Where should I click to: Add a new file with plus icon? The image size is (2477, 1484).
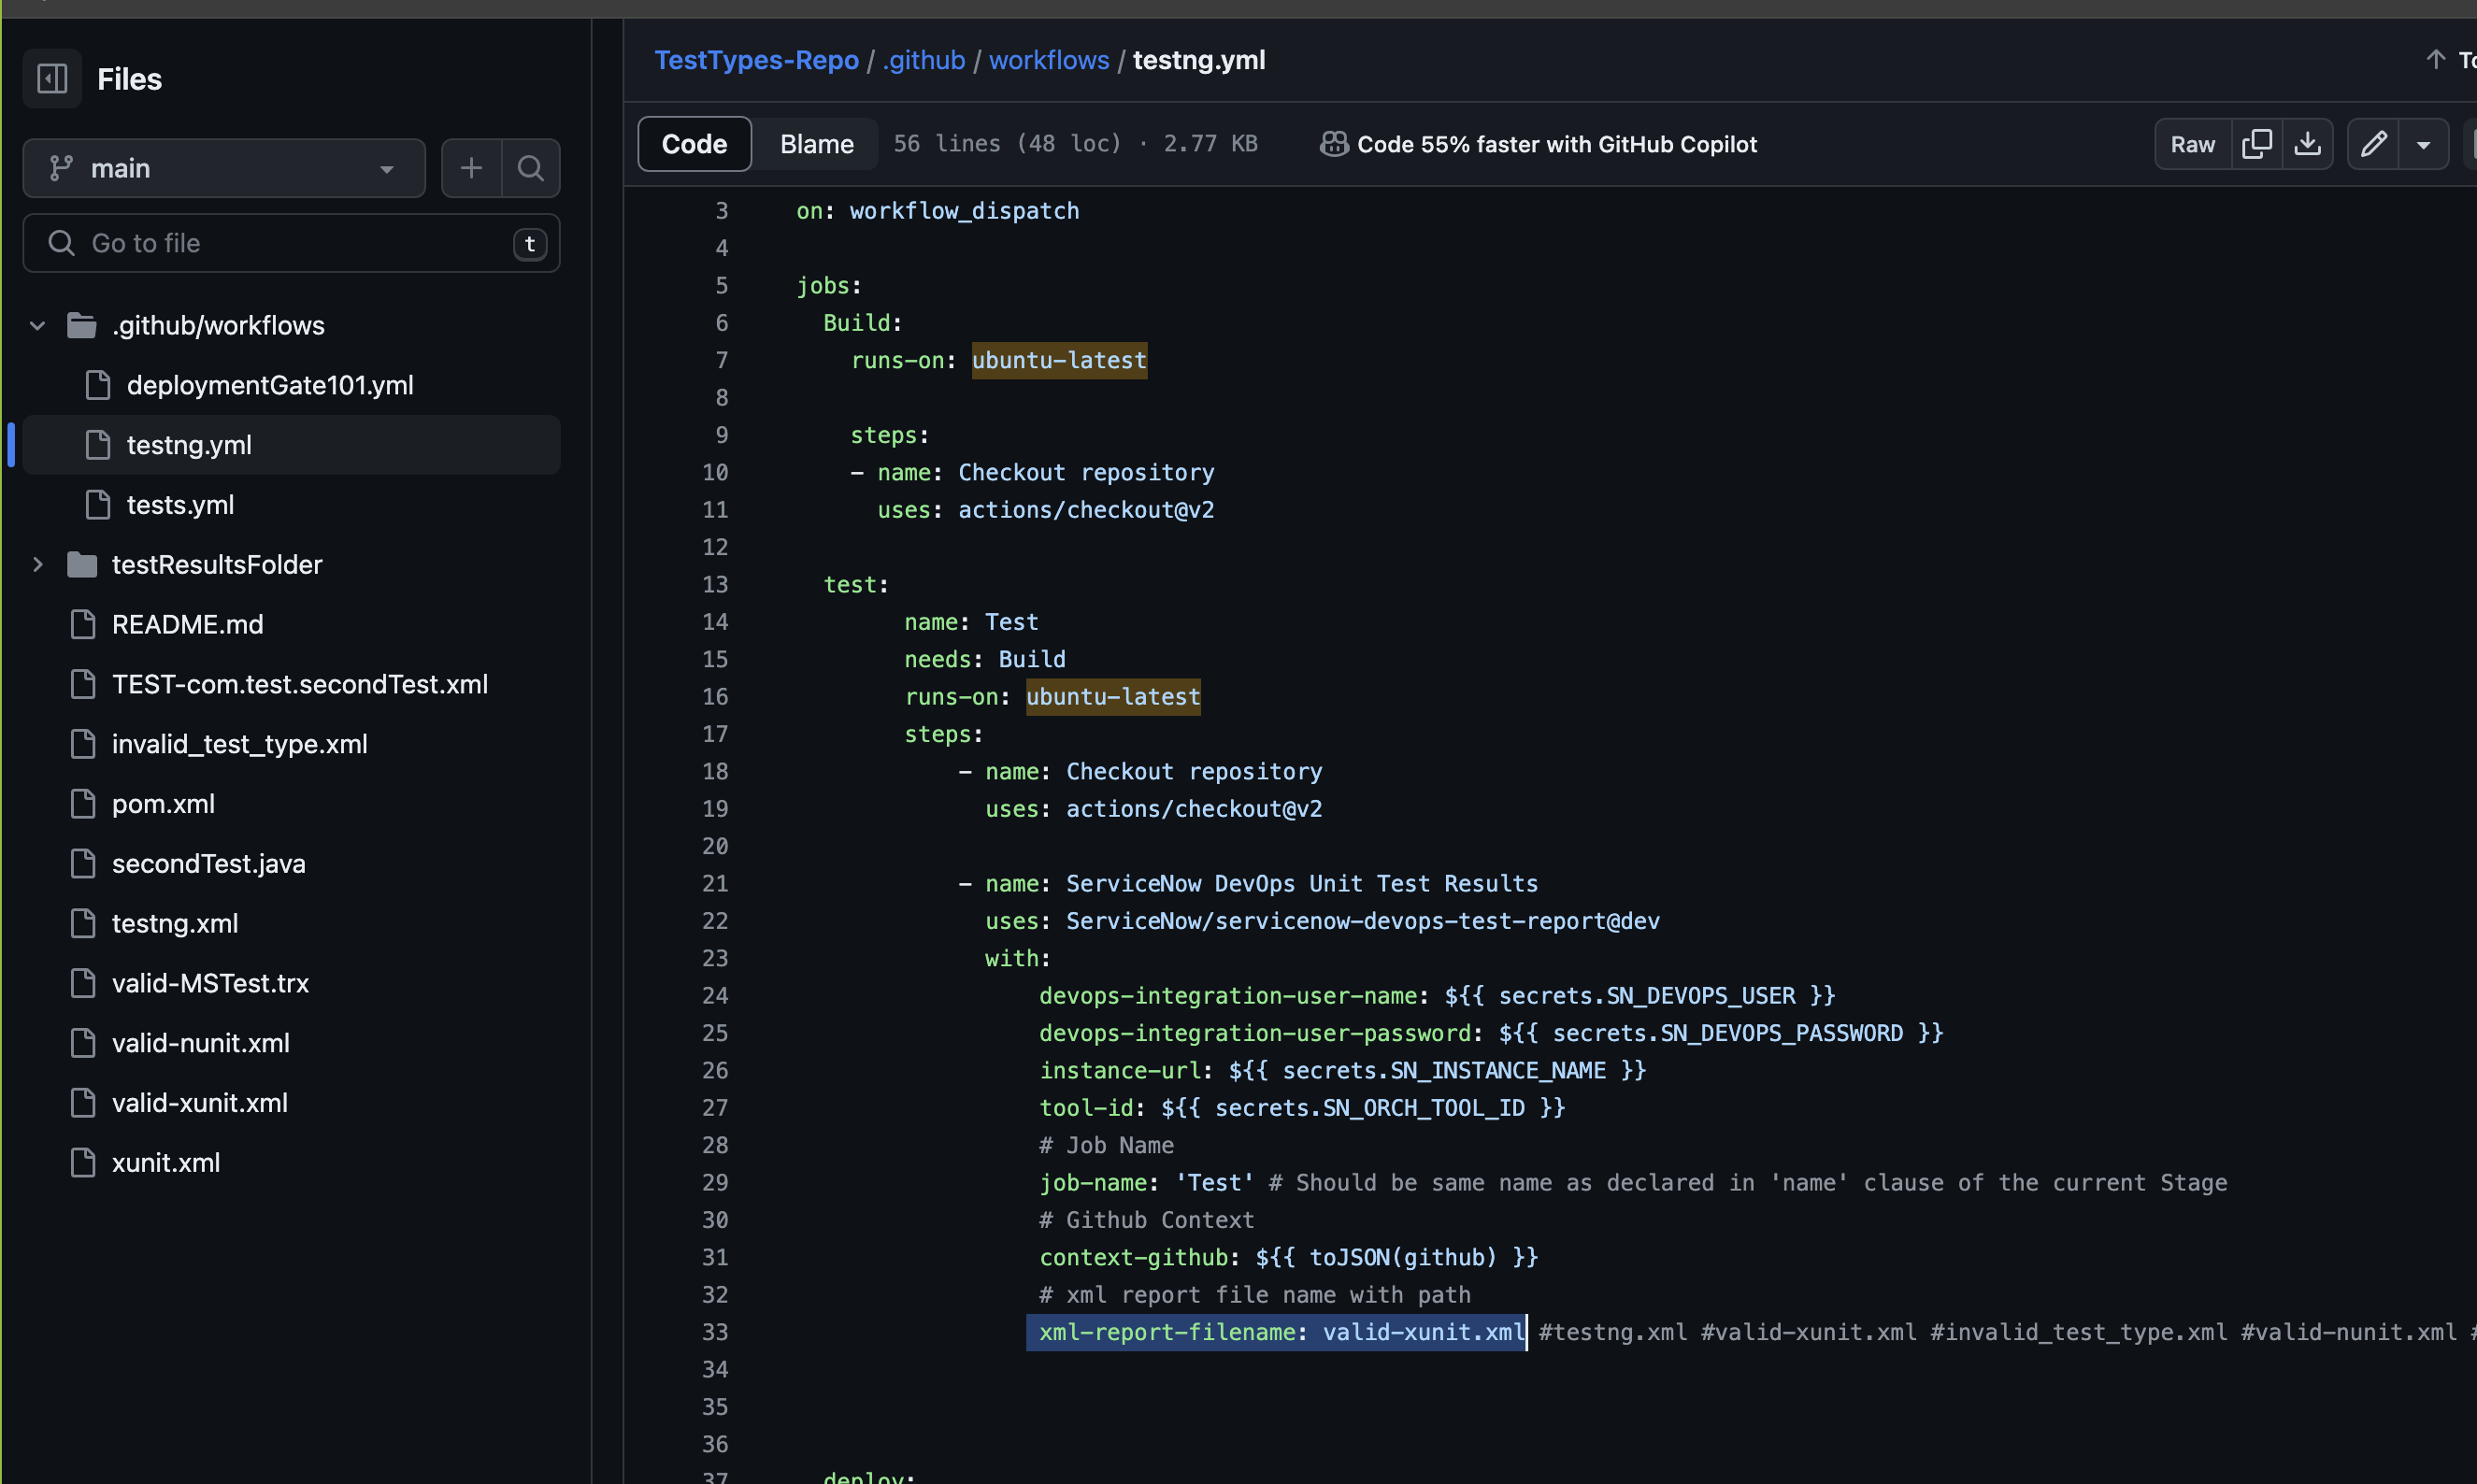(x=471, y=168)
